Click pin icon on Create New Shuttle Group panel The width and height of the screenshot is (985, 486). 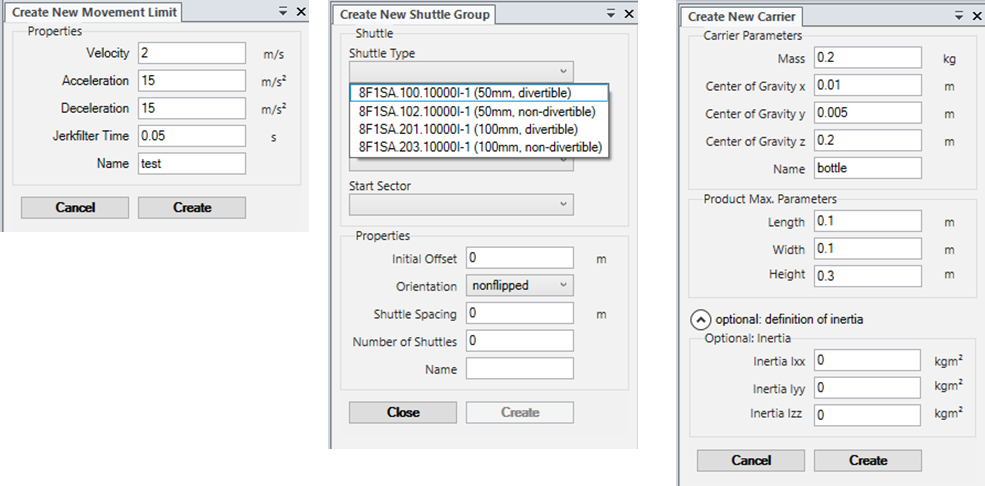coord(611,14)
